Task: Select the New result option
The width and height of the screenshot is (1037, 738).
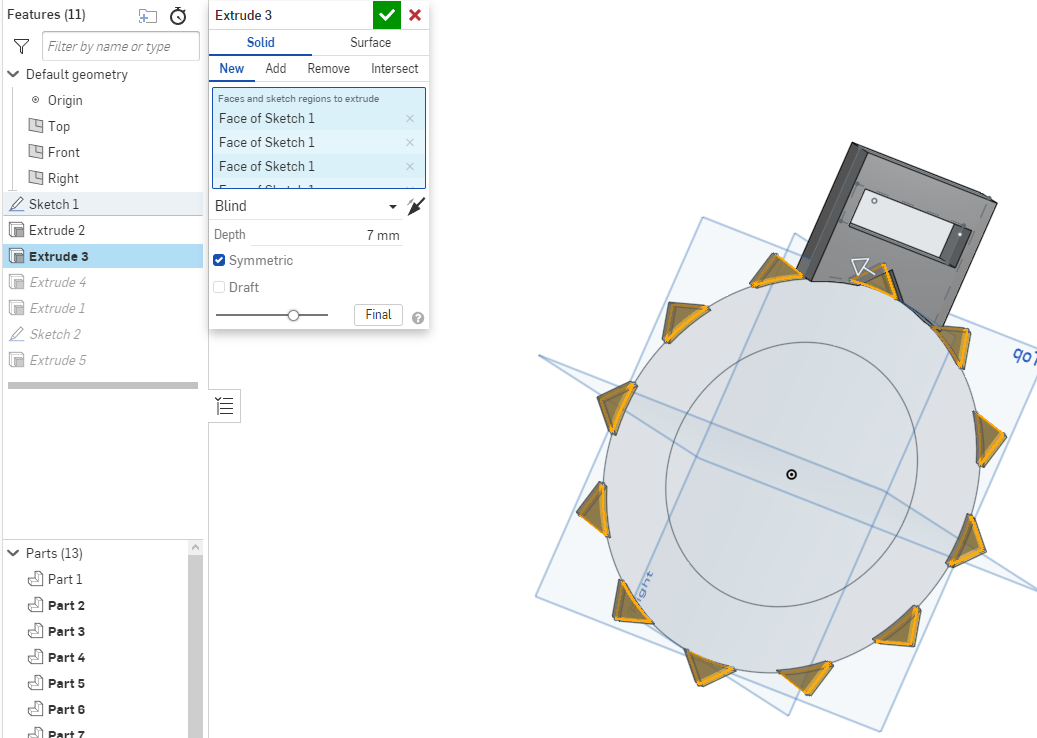Action: coord(231,69)
